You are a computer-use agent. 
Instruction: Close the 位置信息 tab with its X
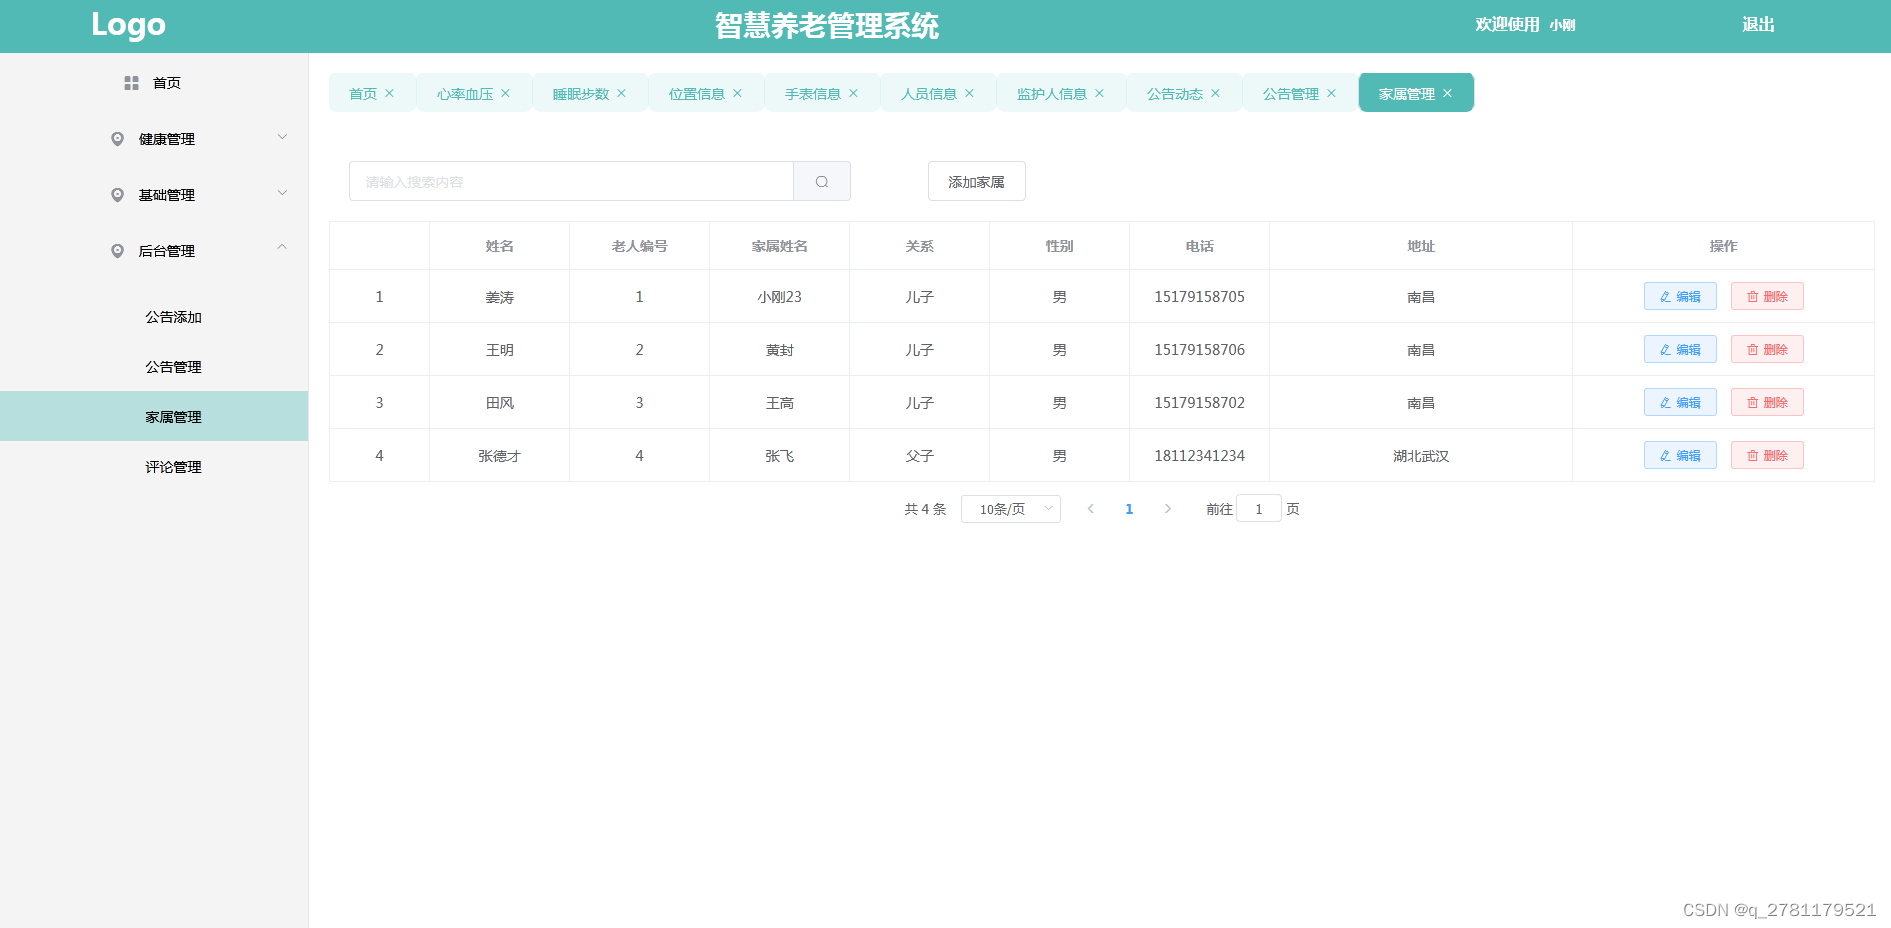pyautogui.click(x=738, y=93)
